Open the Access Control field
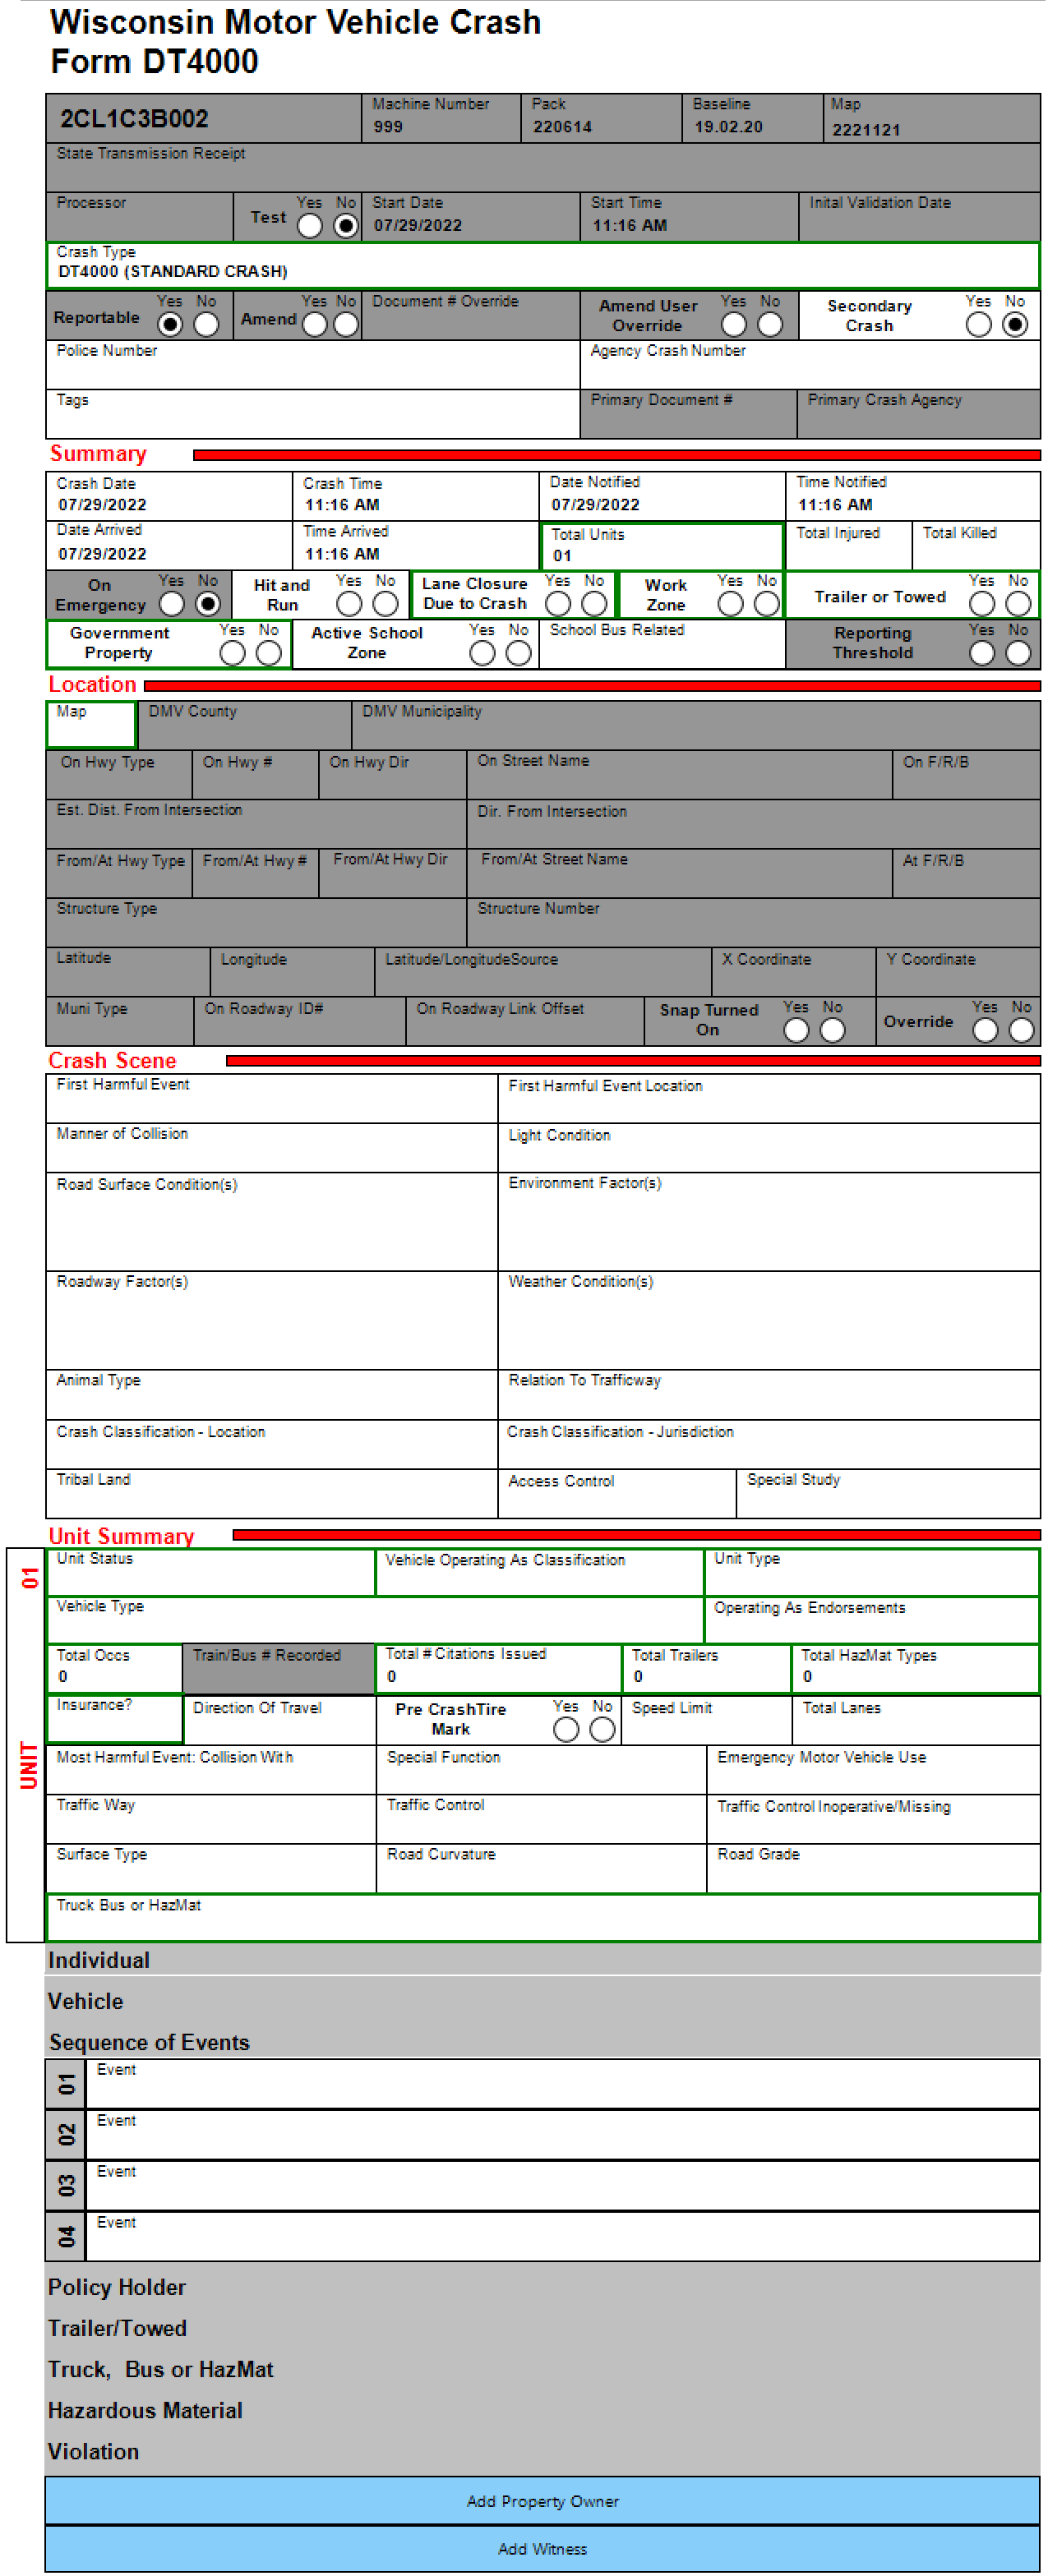This screenshot has width=1048, height=2576. point(617,1493)
